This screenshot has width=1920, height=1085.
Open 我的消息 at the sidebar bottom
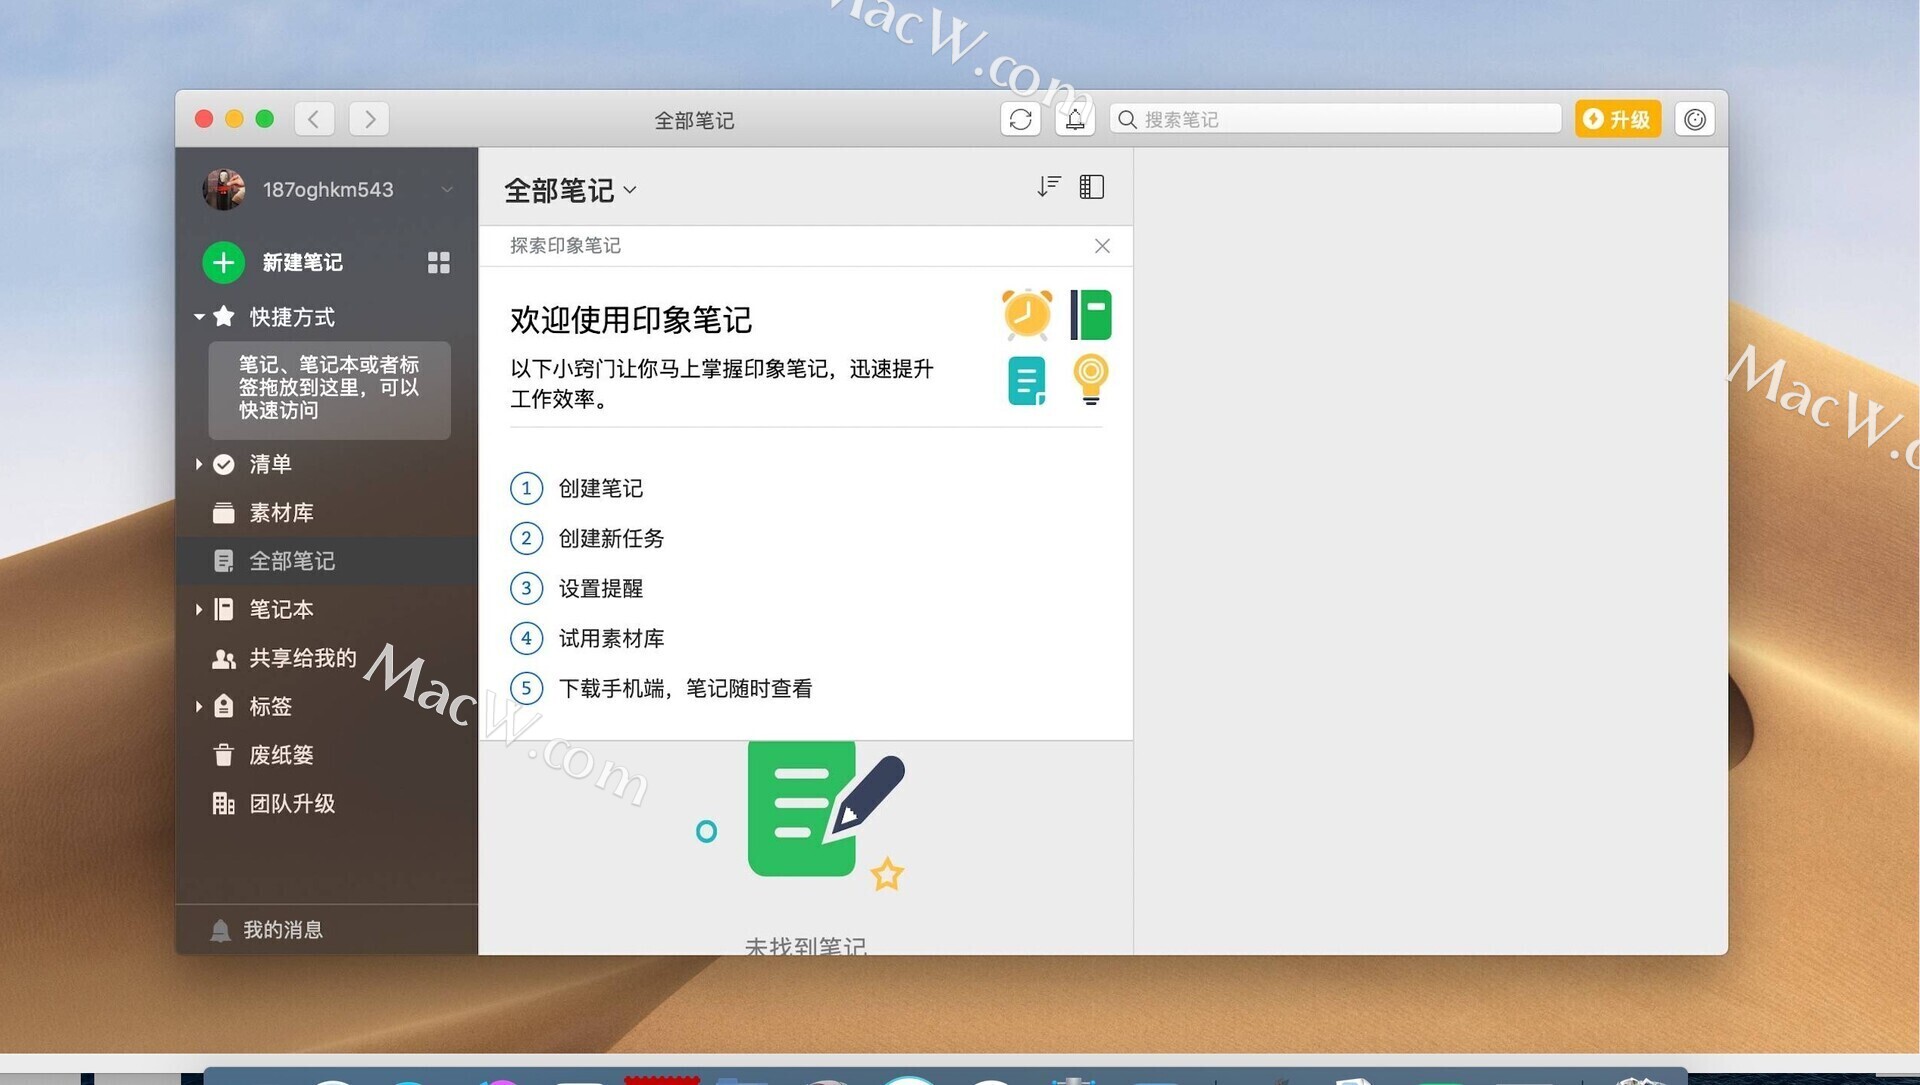[326, 930]
